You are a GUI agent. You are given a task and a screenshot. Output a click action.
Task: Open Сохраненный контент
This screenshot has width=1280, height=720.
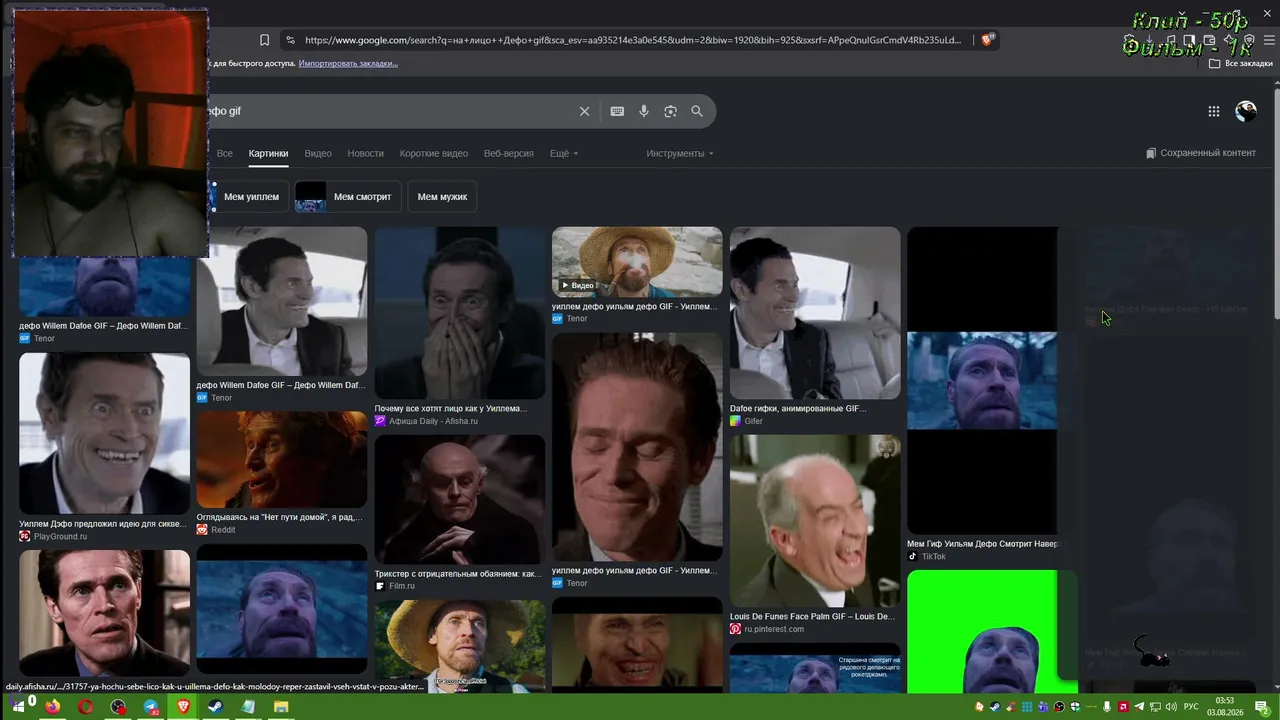pyautogui.click(x=1201, y=153)
